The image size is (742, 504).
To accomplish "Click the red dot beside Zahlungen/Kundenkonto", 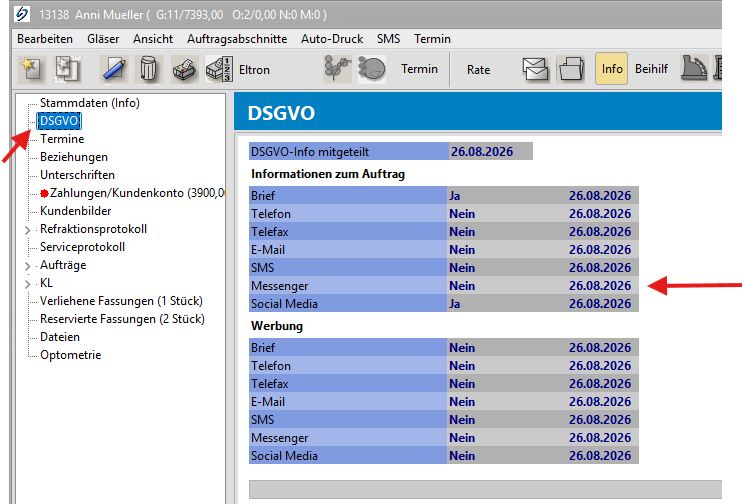I will tap(44, 193).
